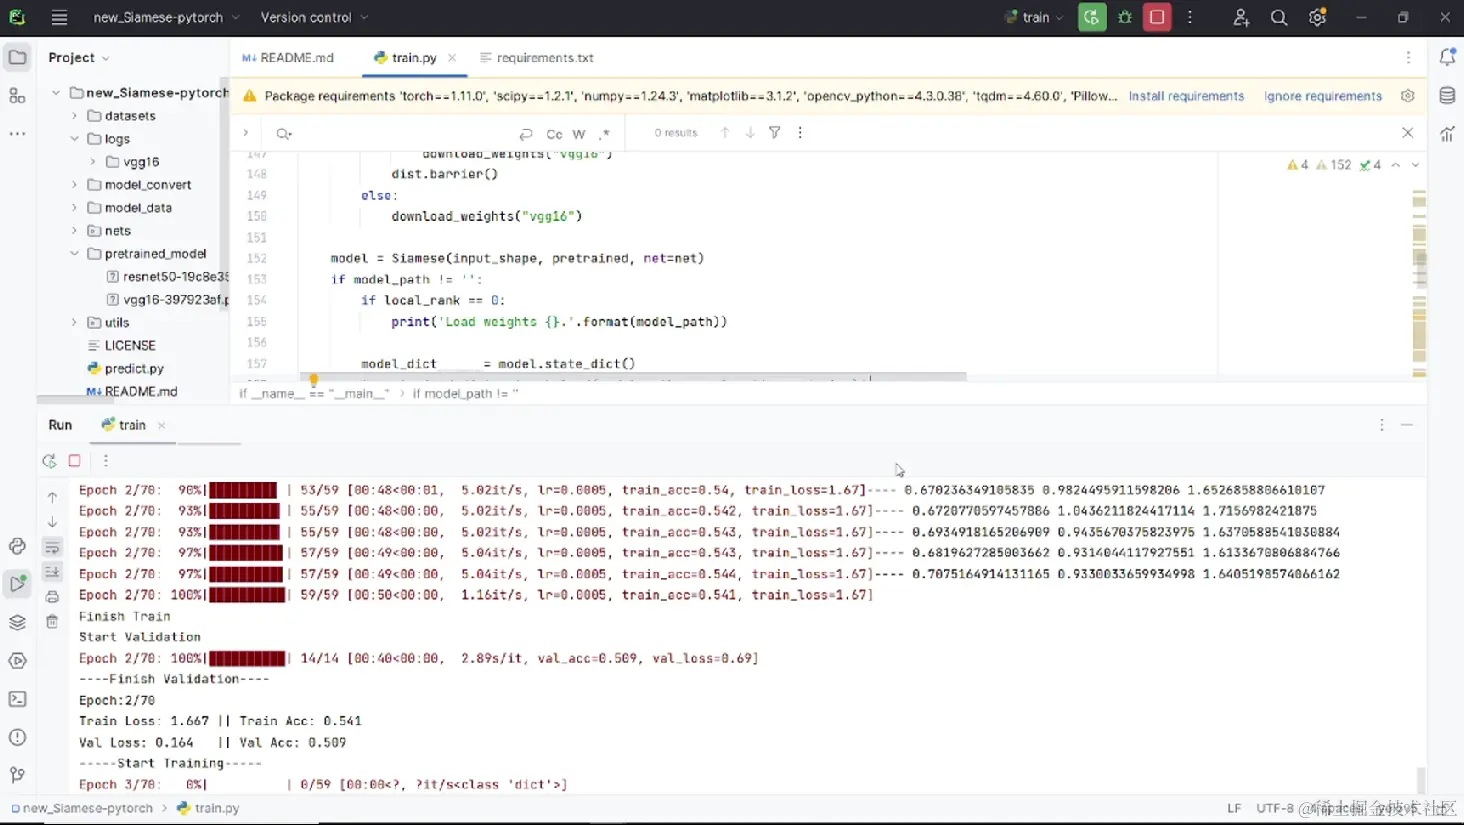
Task: Stop train with the red square in Run panel
Action: 75,460
